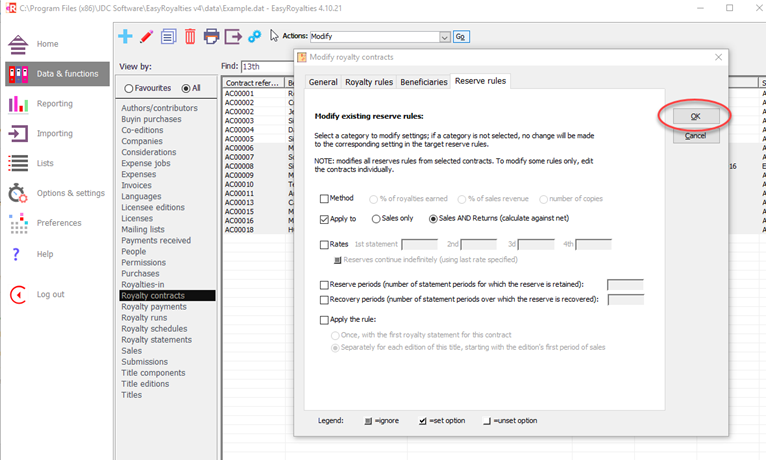Close the Modify royalty contracts dialog
The image size is (766, 460).
[x=718, y=57]
